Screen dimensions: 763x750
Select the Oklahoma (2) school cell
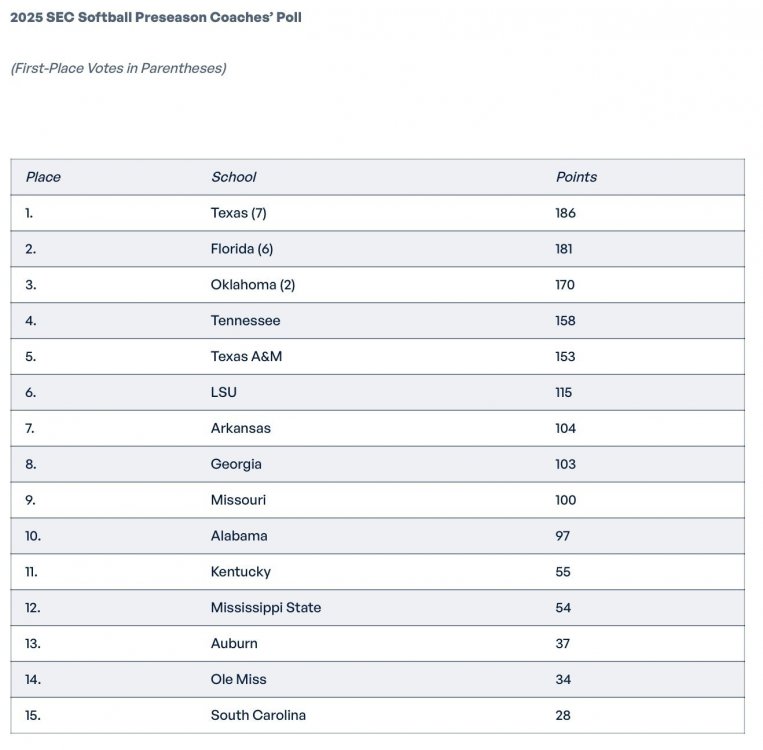[253, 285]
